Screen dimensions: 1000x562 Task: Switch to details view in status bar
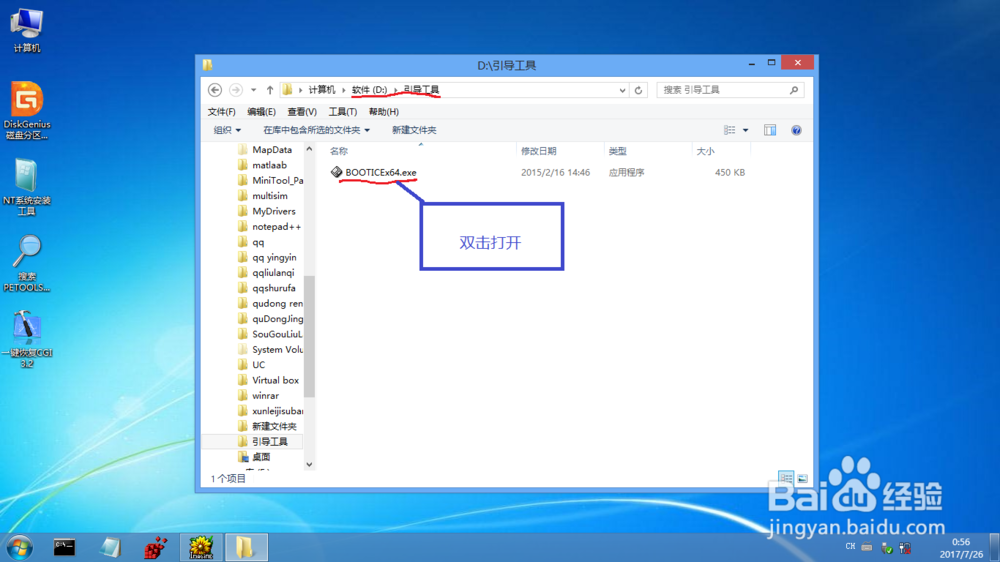786,478
